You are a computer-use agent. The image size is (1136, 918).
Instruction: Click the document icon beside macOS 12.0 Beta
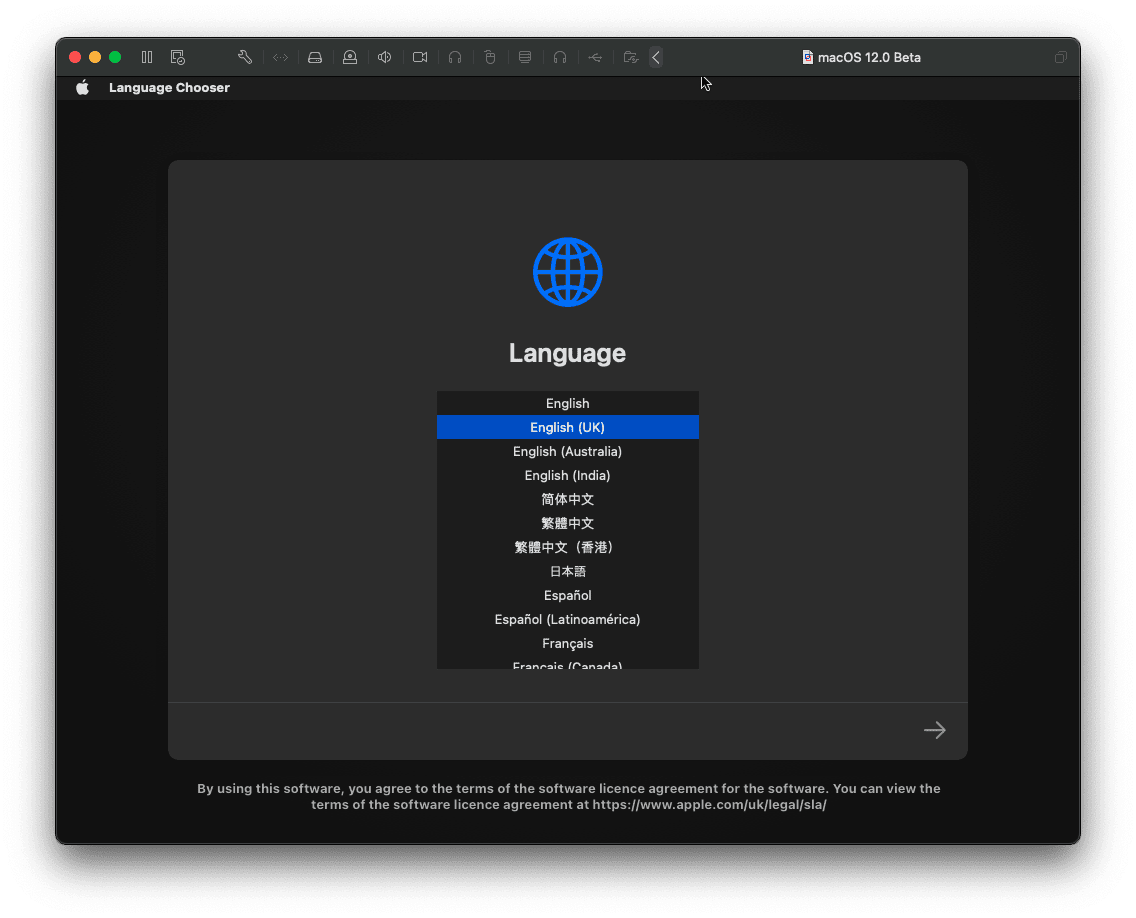tap(808, 57)
